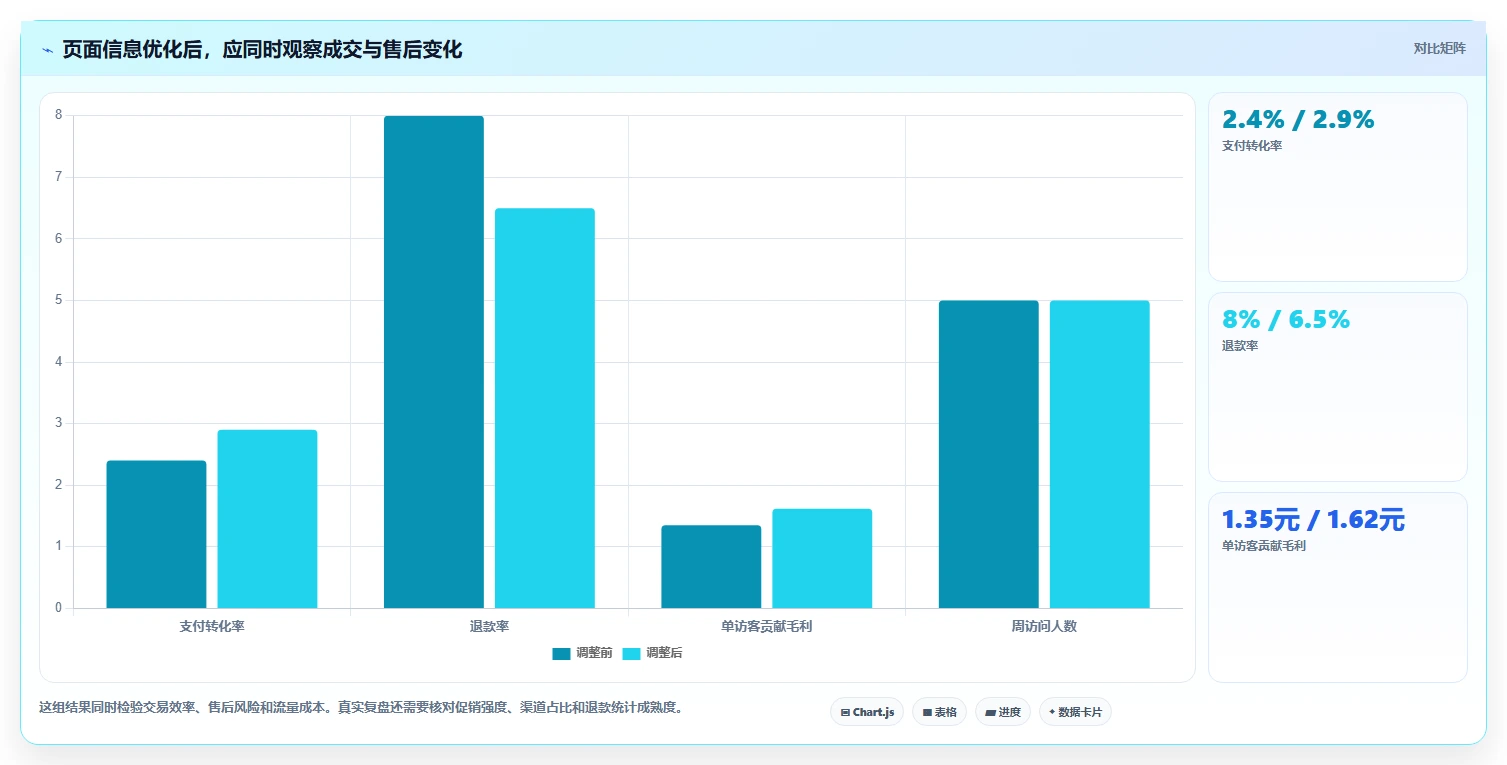Click the 调整前 bar for 支付转化率

pyautogui.click(x=156, y=534)
